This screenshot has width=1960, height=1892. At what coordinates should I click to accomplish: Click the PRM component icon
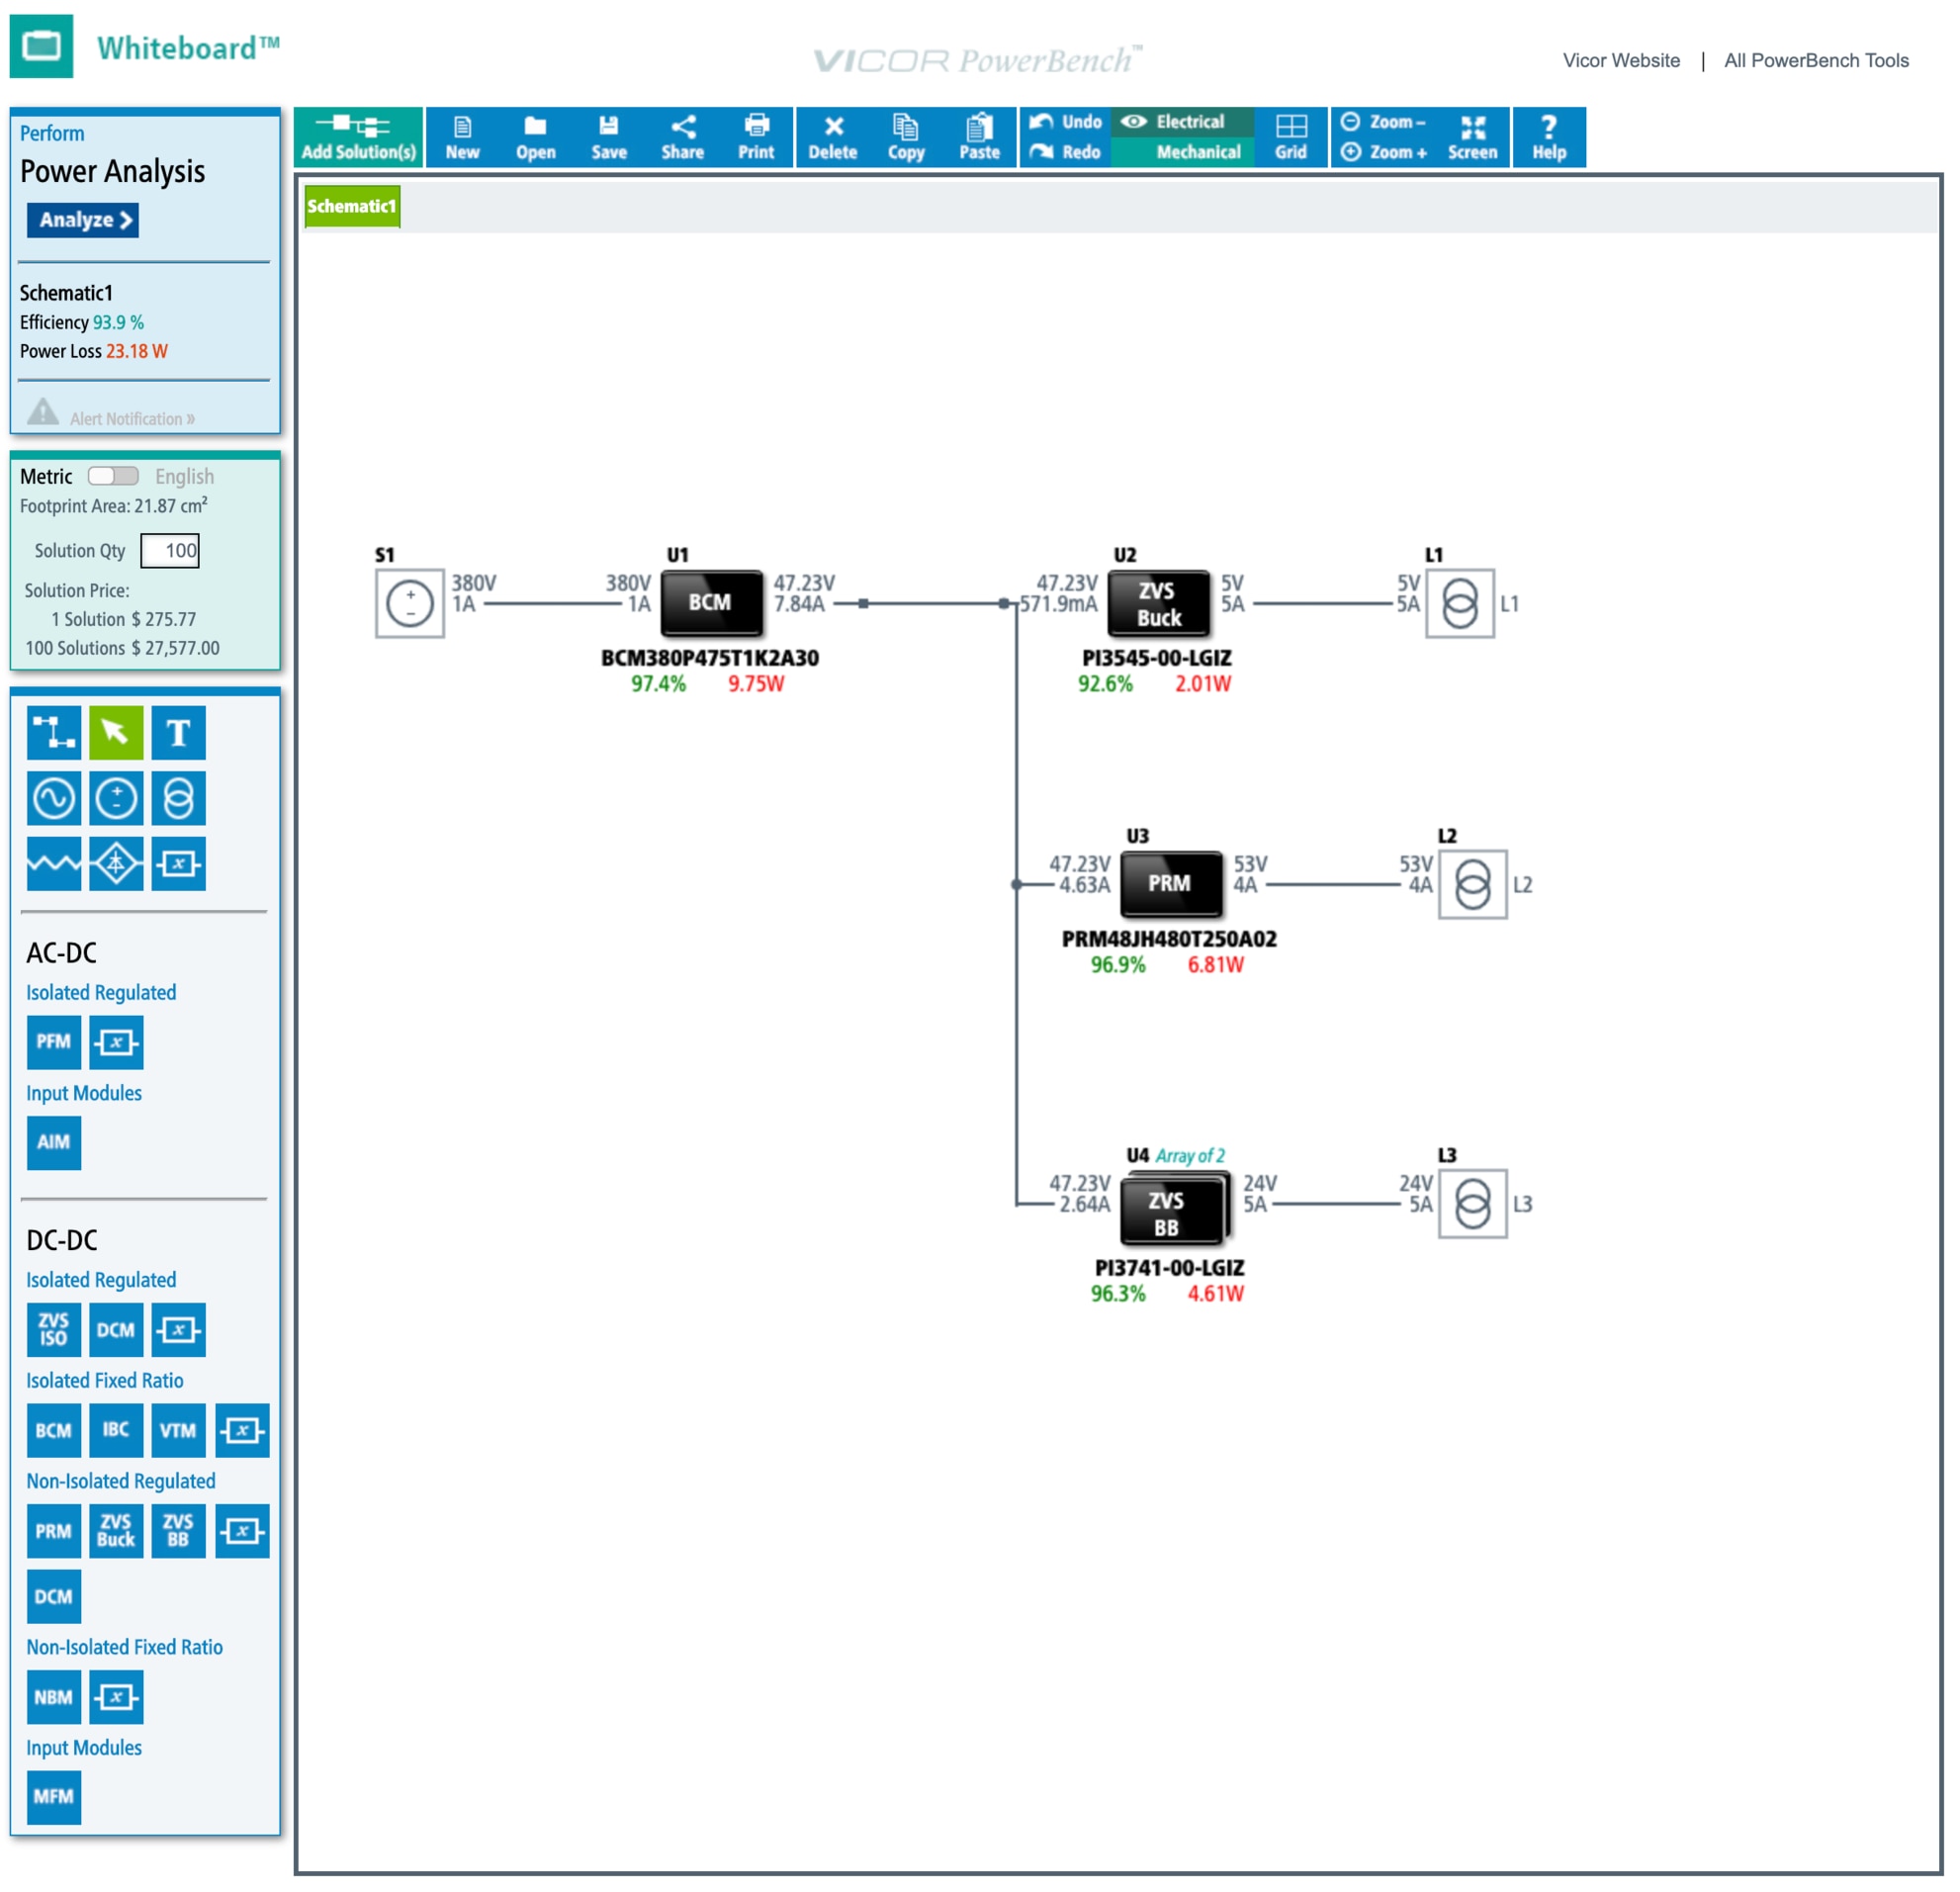[x=53, y=1531]
